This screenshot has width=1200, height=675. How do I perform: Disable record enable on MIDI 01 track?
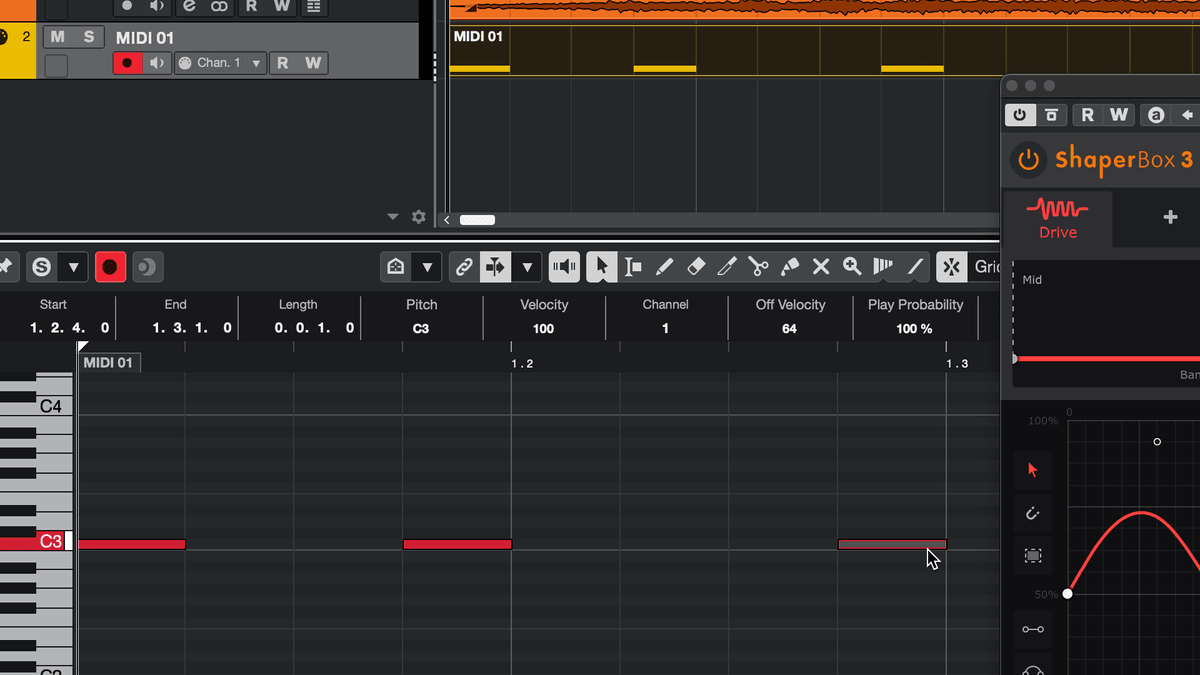tap(127, 63)
